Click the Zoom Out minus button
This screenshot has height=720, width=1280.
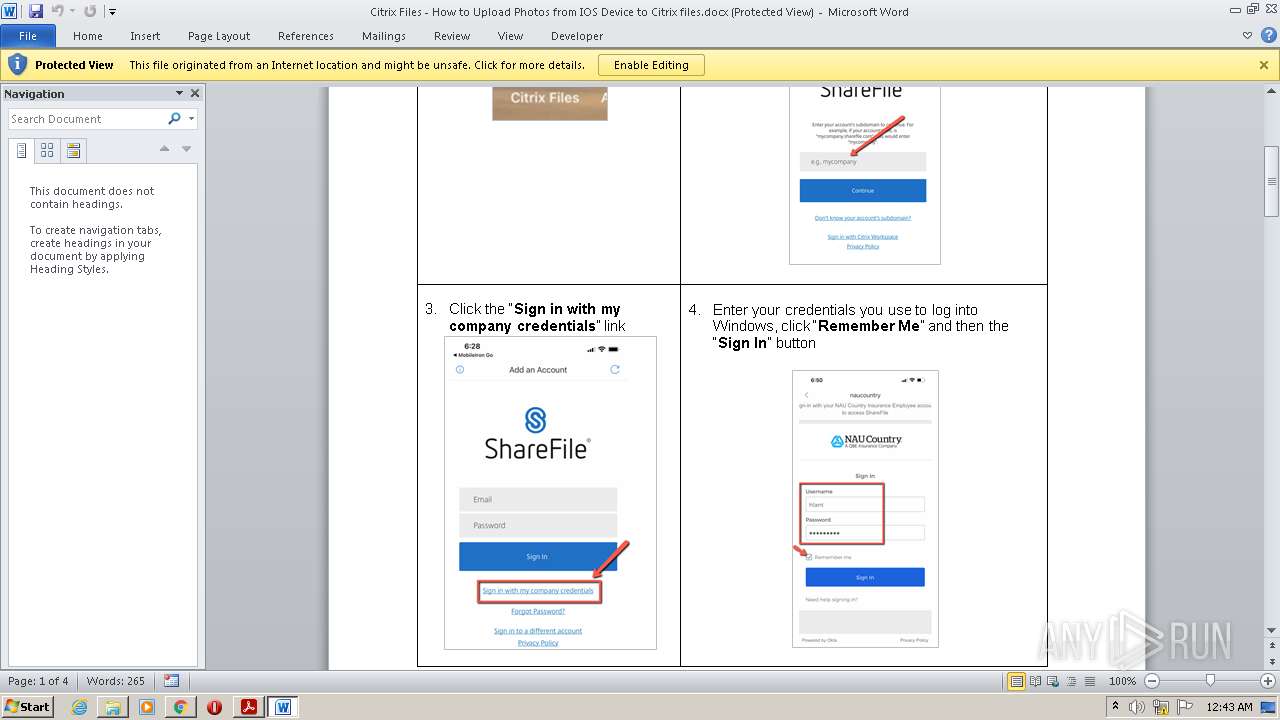pyautogui.click(x=1151, y=681)
